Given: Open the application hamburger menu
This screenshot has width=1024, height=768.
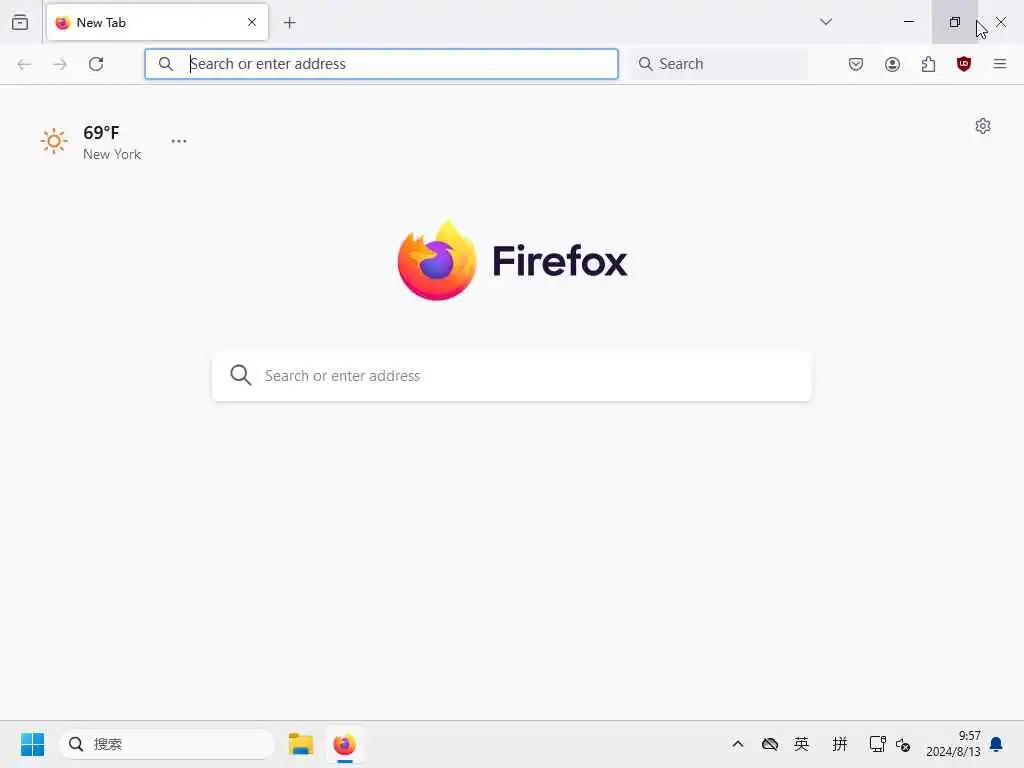Looking at the screenshot, I should (1000, 64).
